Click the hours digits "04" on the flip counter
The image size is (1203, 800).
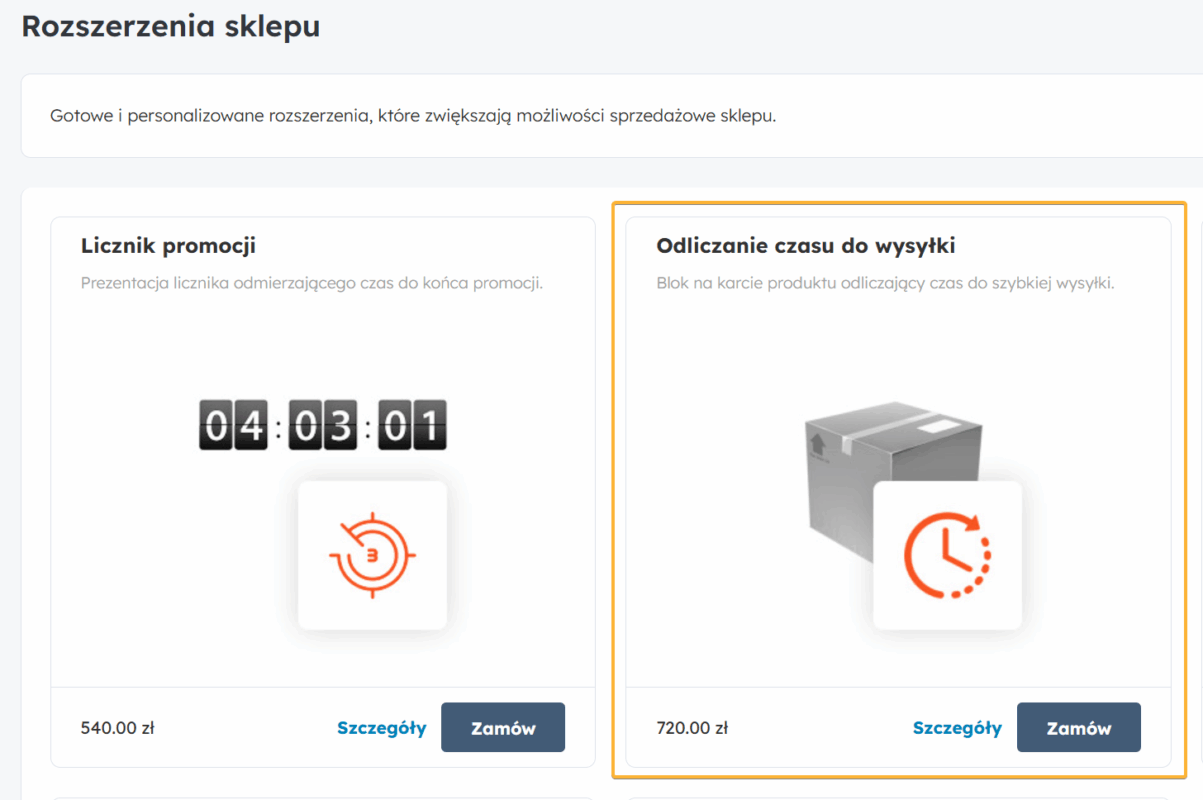(x=233, y=425)
